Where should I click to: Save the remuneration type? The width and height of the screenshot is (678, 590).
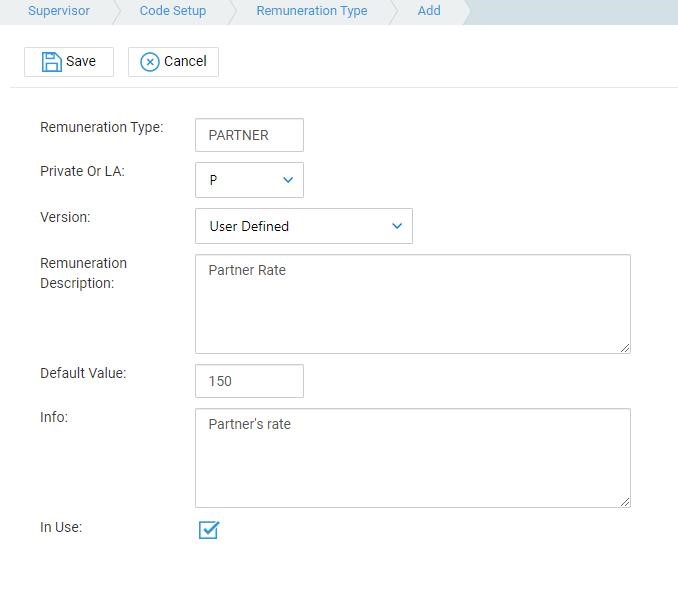click(x=69, y=62)
